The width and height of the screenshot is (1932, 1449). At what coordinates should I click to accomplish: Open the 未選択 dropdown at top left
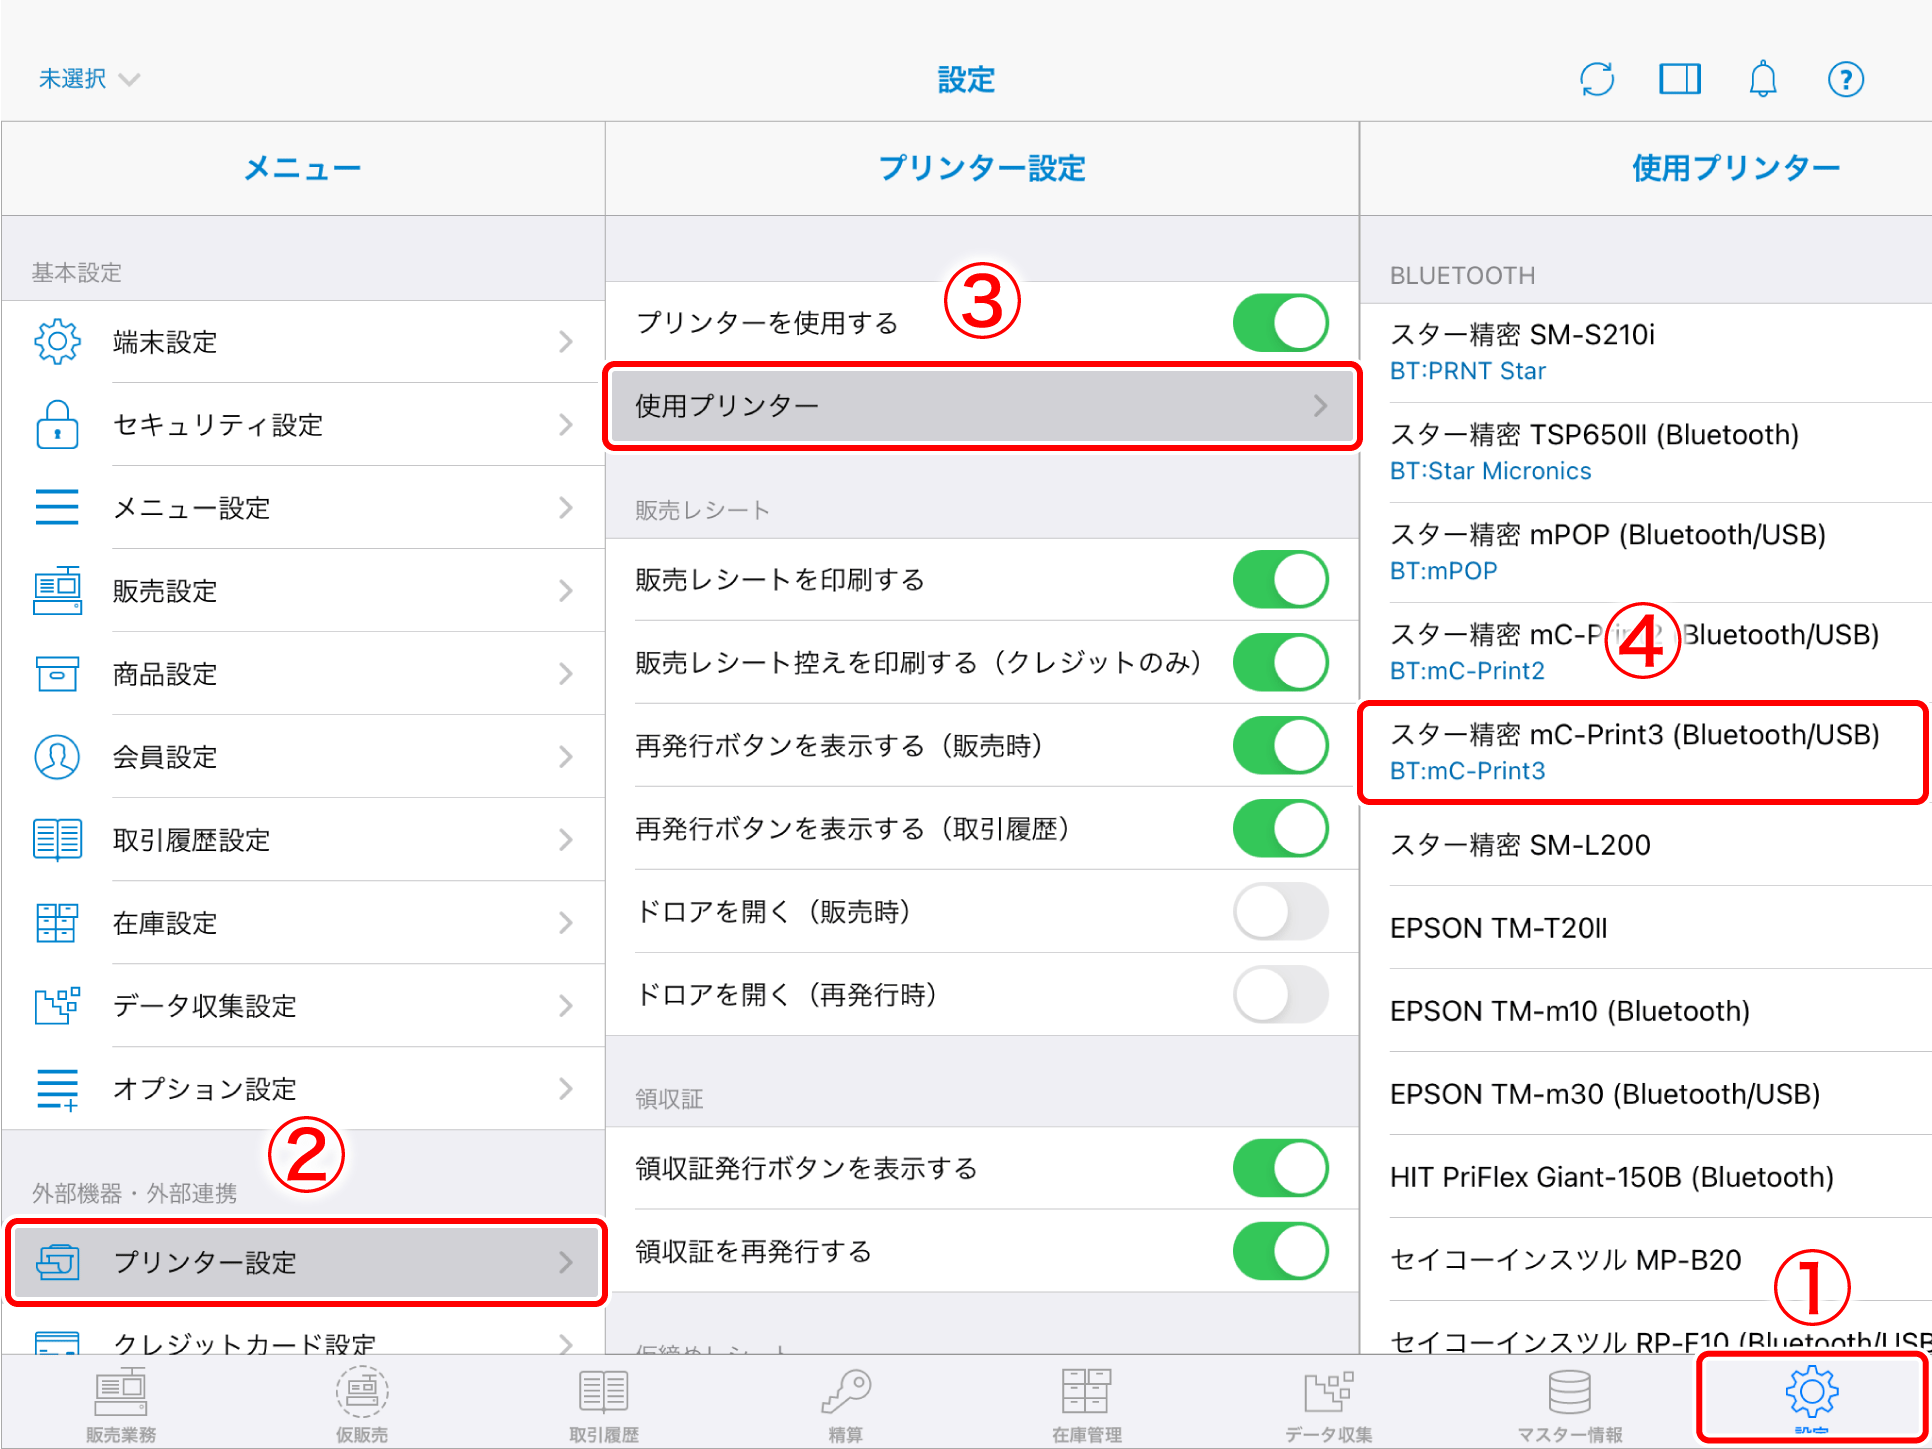coord(89,79)
